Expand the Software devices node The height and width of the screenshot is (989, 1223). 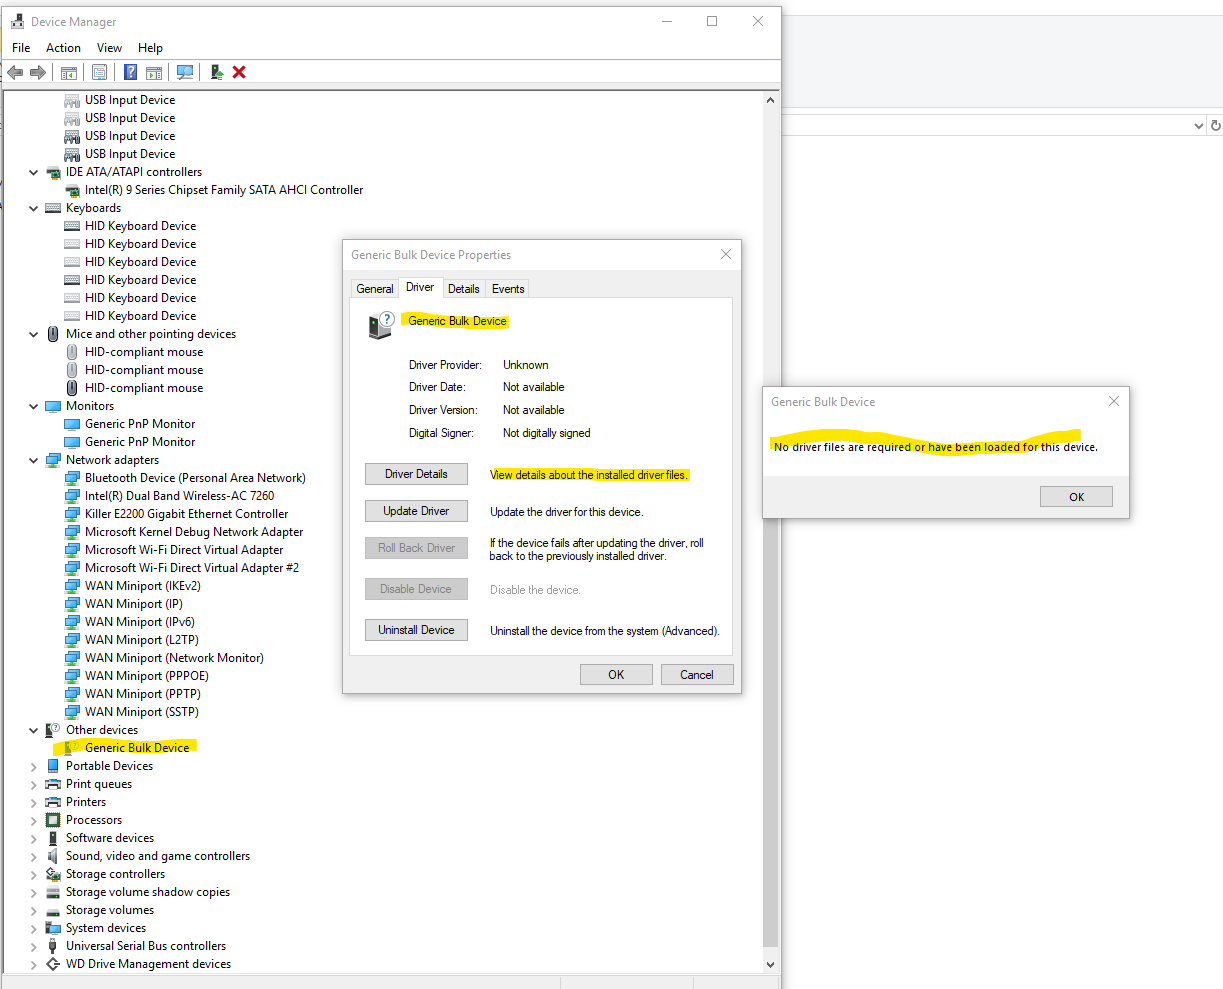coord(33,838)
